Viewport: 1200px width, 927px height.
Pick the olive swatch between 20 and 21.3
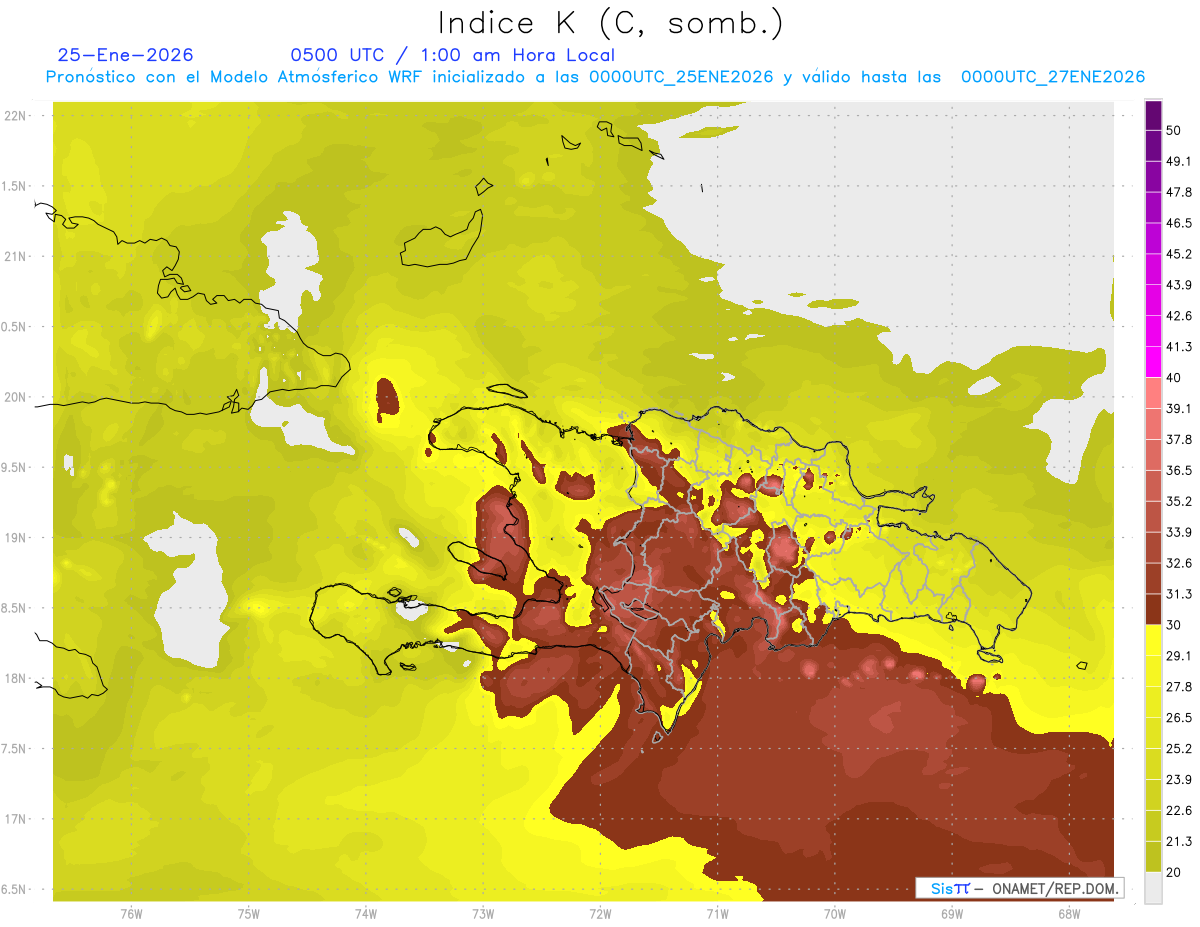(x=1153, y=857)
